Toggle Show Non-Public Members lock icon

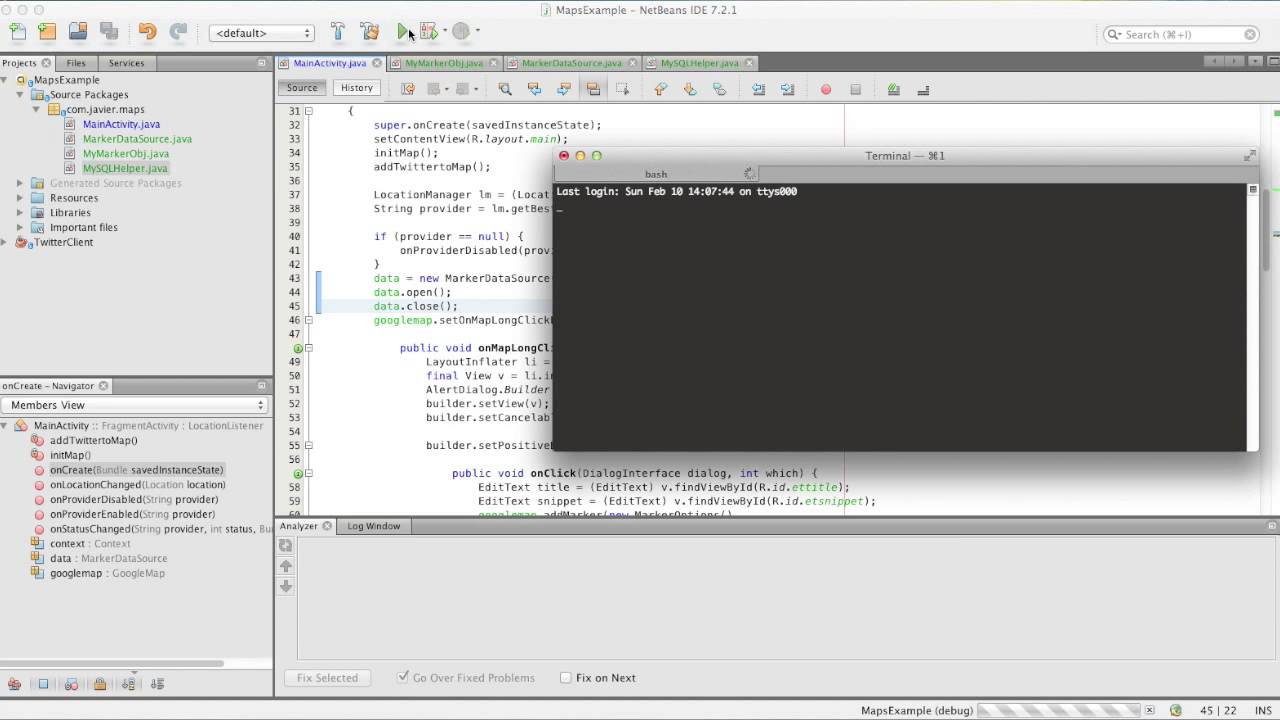tap(100, 684)
